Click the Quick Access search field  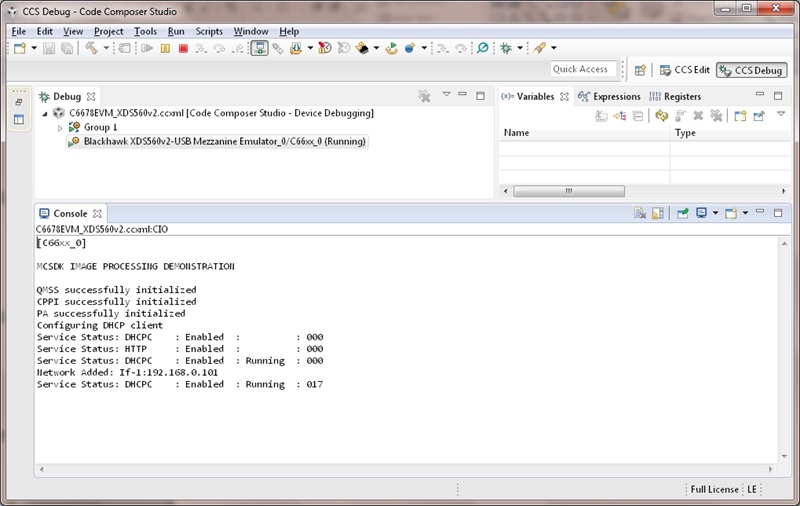[586, 69]
